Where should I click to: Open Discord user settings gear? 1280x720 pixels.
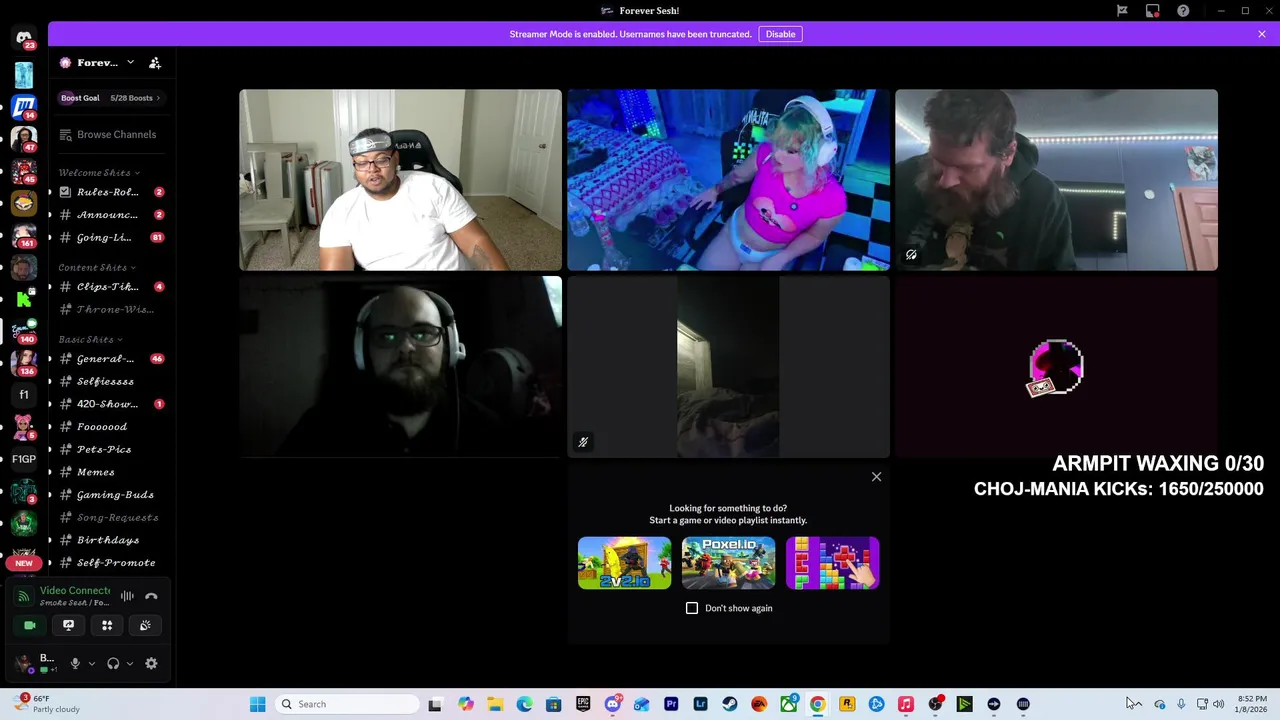click(x=151, y=663)
